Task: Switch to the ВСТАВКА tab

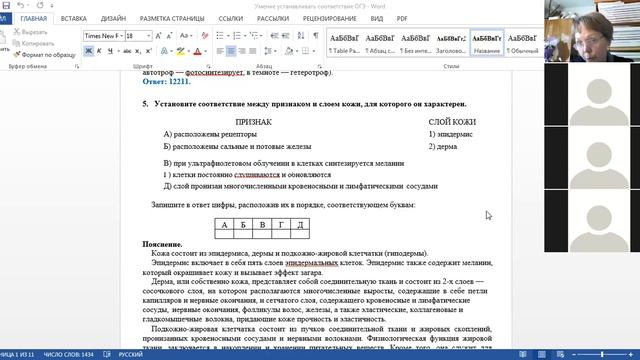Action: [73, 19]
